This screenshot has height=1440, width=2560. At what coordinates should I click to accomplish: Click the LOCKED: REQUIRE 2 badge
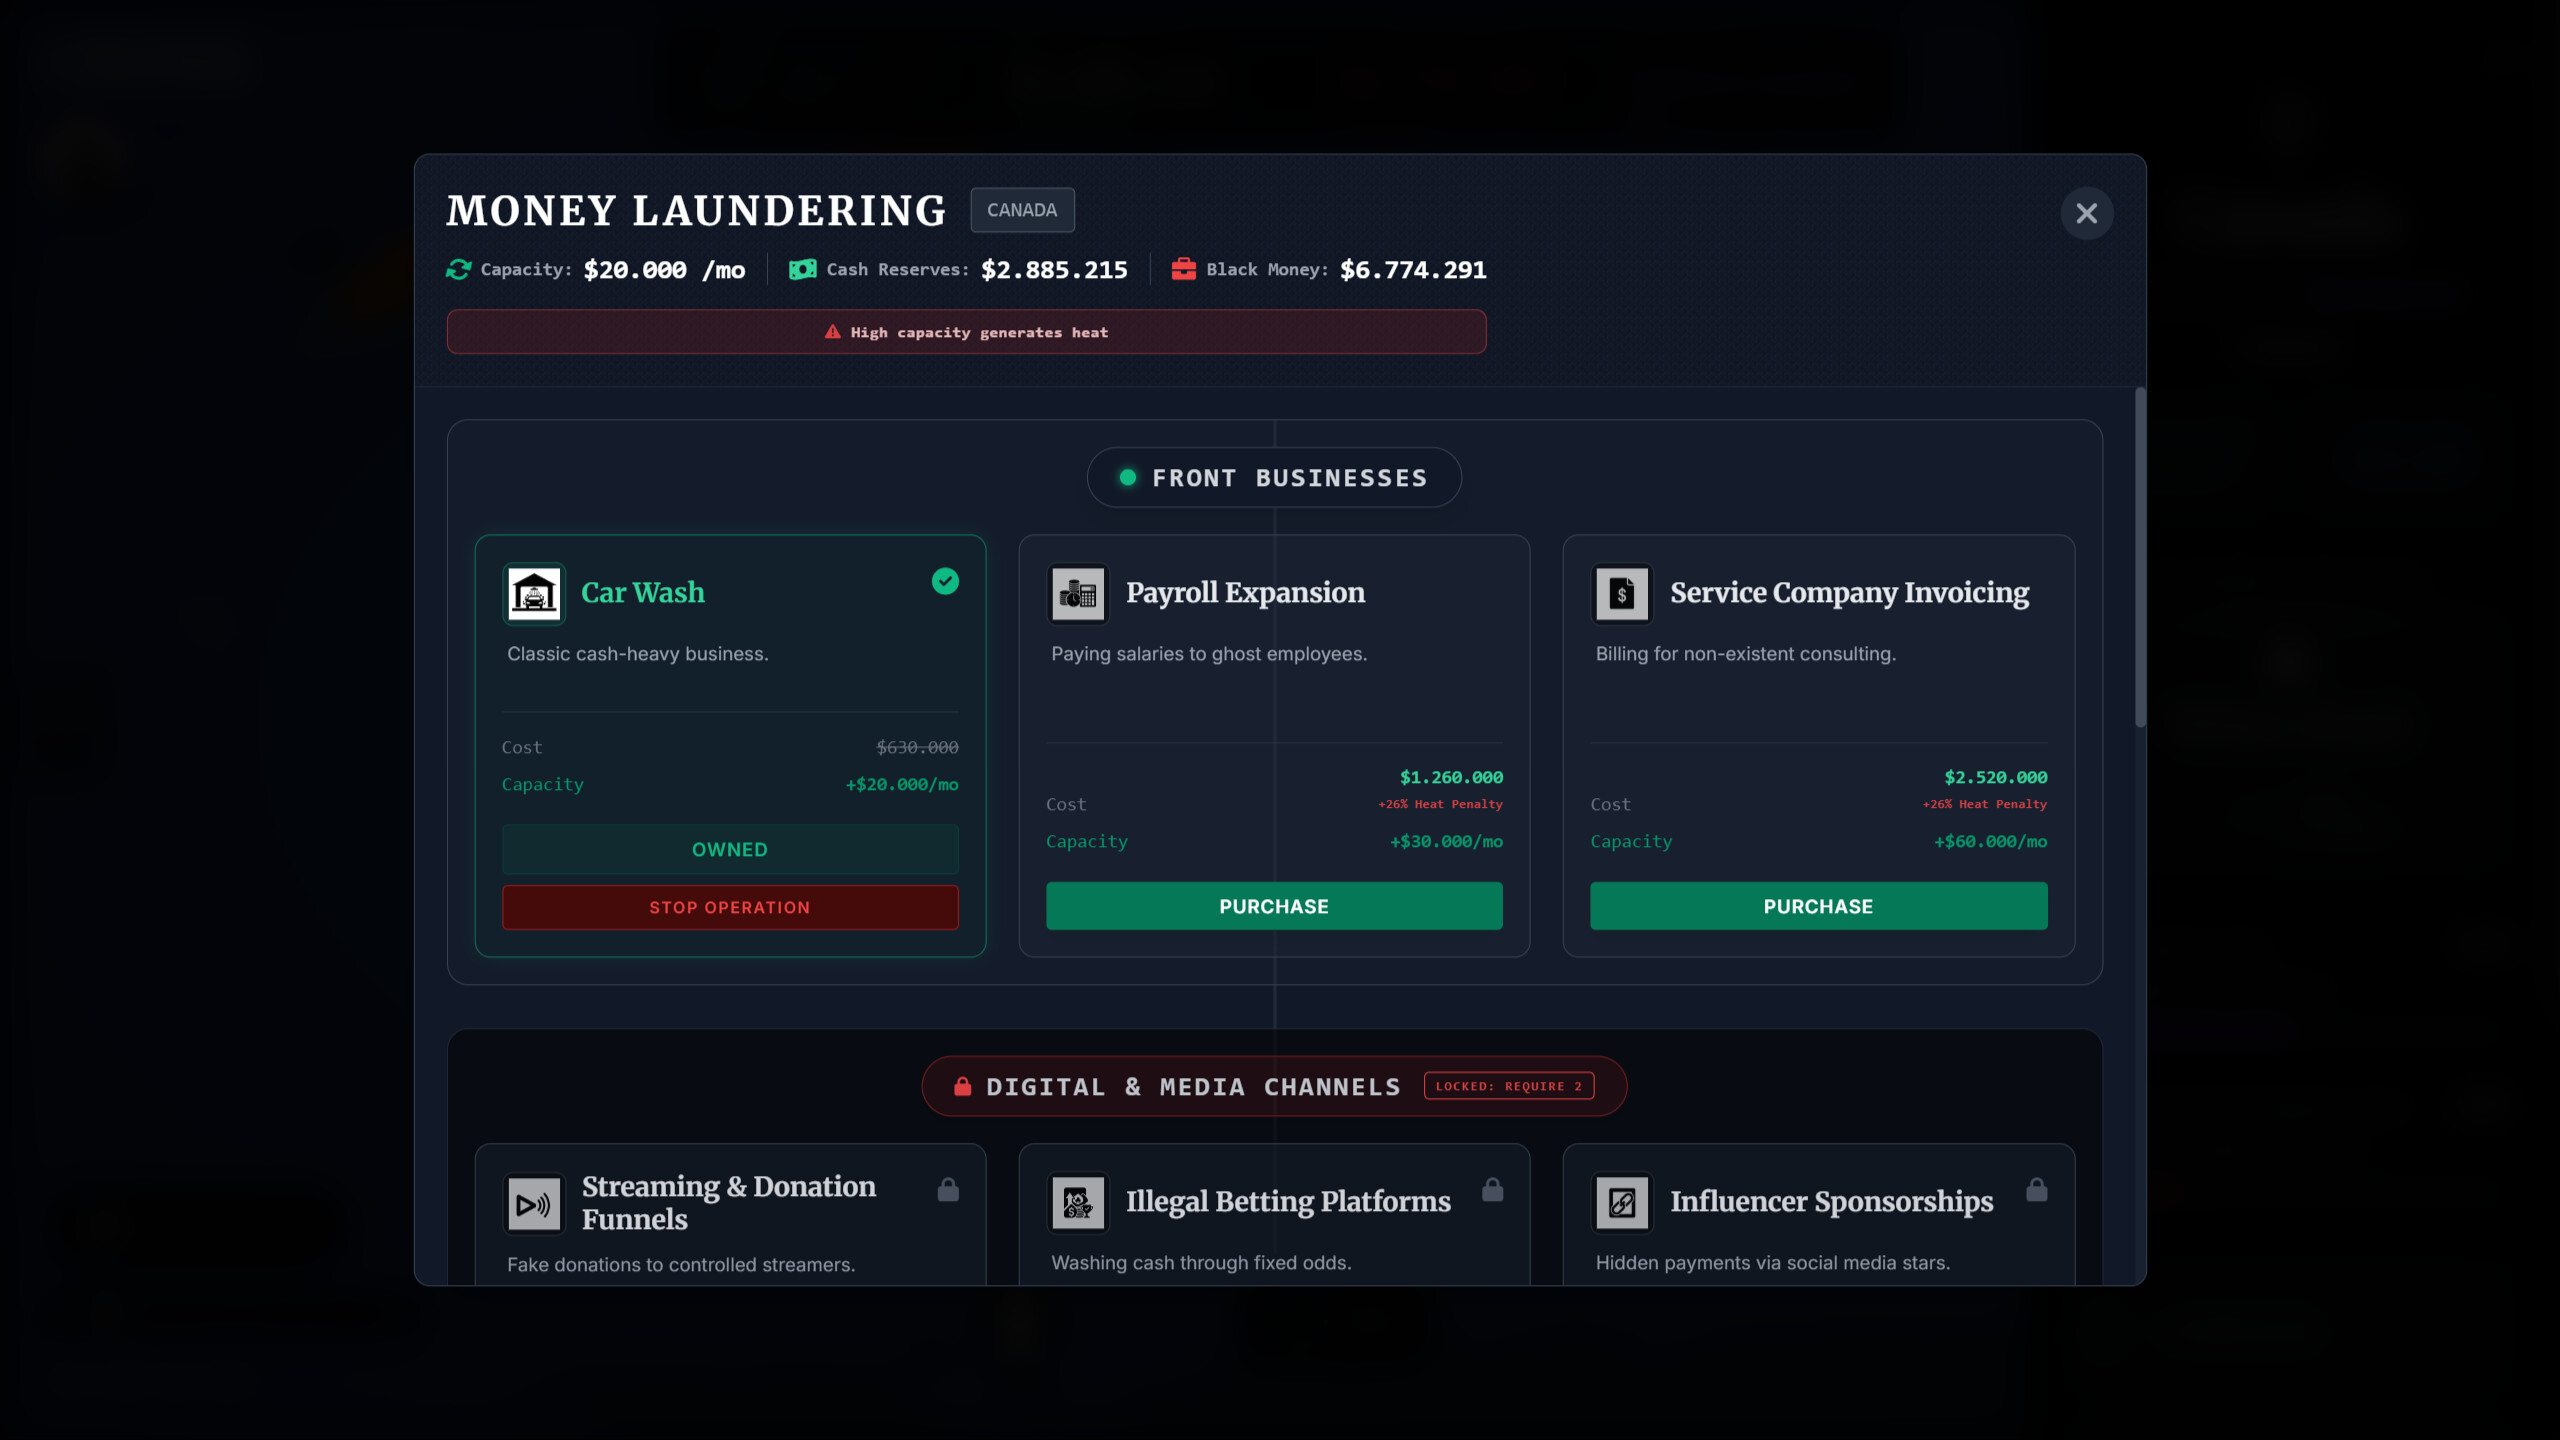1509,1086
